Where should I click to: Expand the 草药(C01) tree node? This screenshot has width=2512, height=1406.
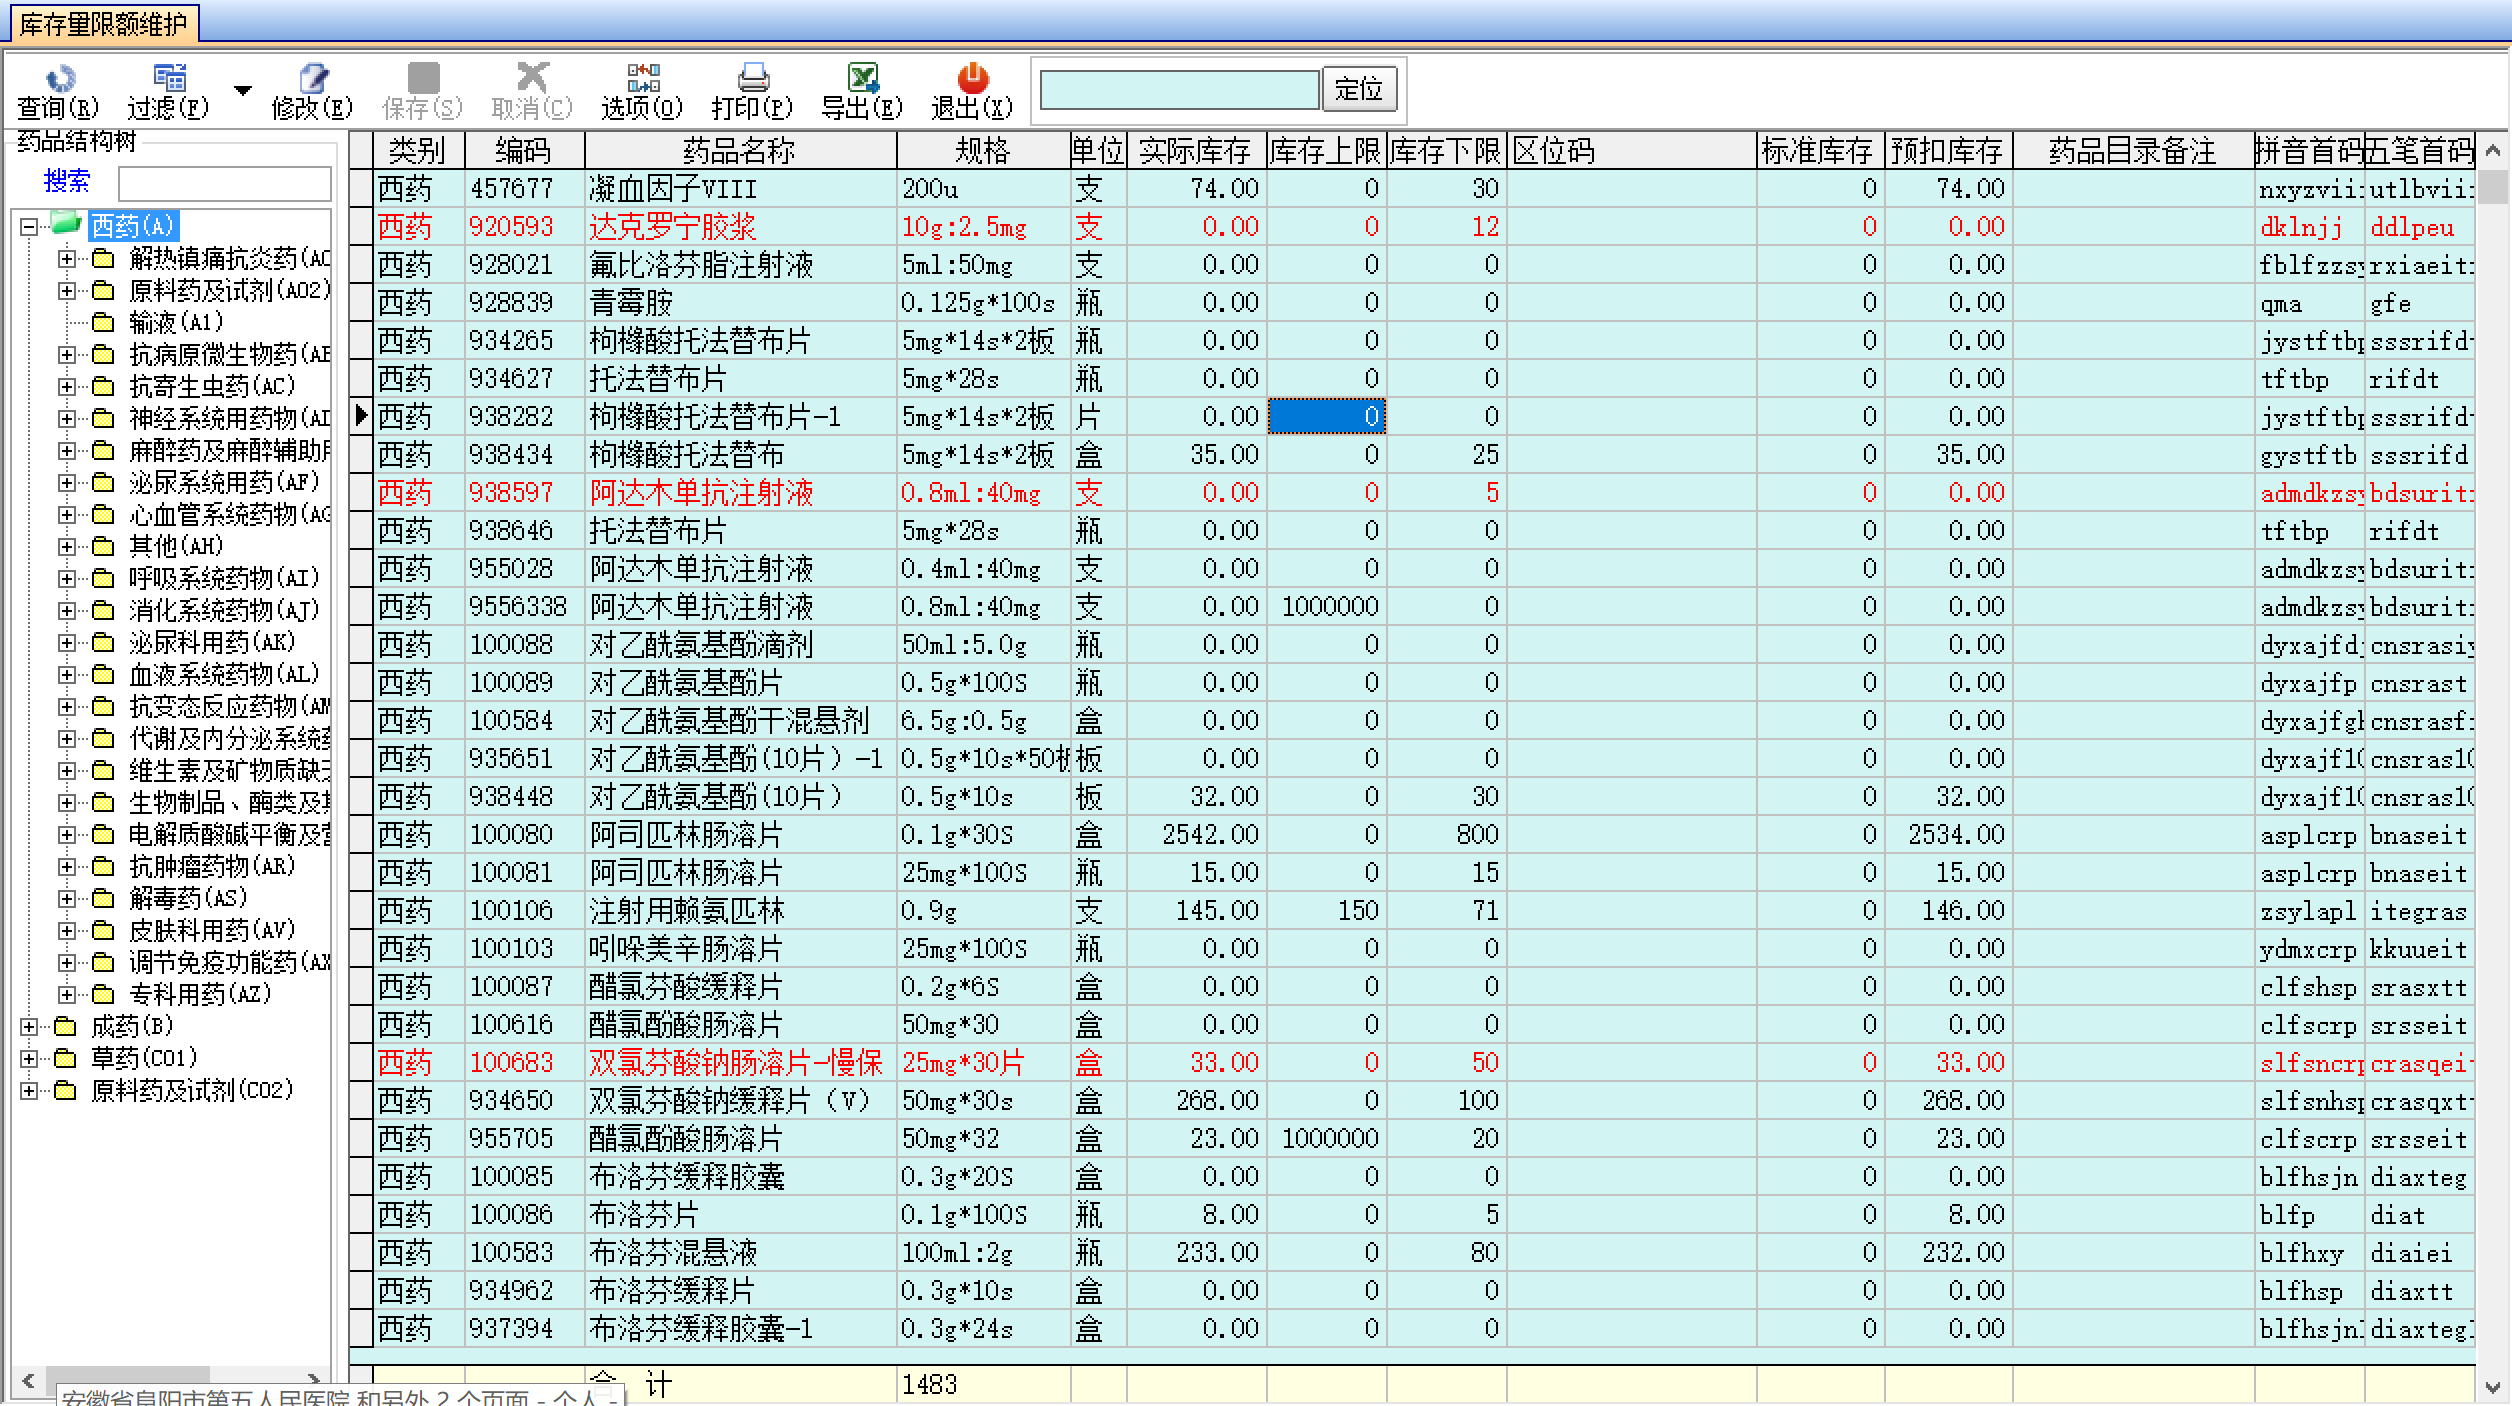(x=29, y=1059)
